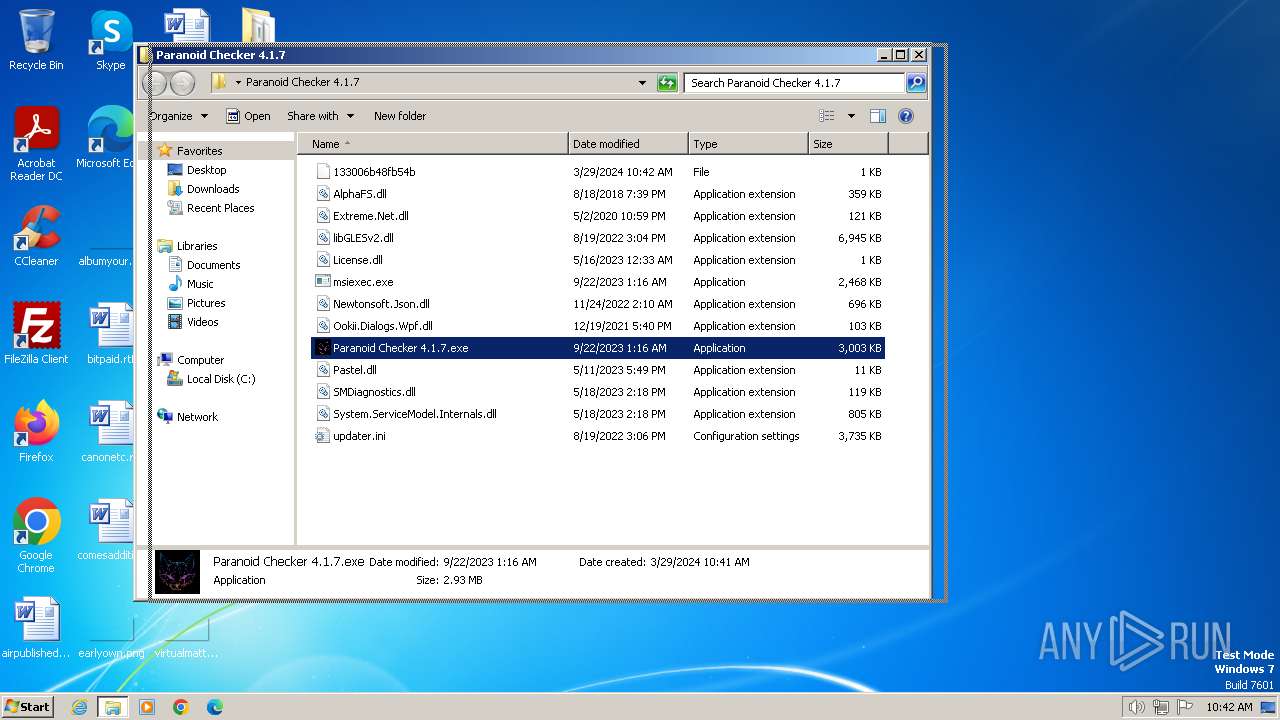Image resolution: width=1280 pixels, height=720 pixels.
Task: Open the Organize dropdown menu
Action: tap(179, 116)
